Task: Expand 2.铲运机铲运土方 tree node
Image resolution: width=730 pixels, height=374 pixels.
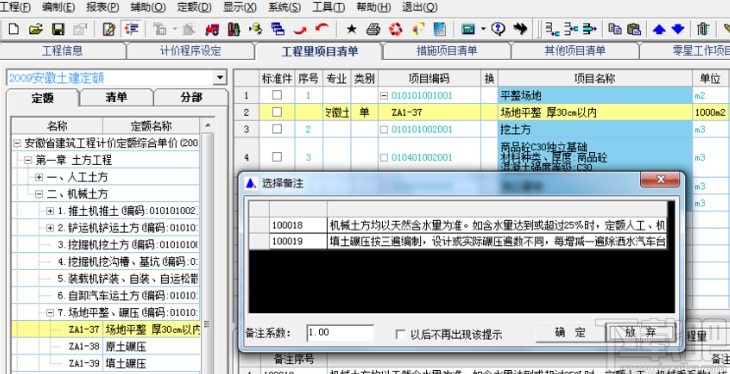Action: click(x=50, y=228)
